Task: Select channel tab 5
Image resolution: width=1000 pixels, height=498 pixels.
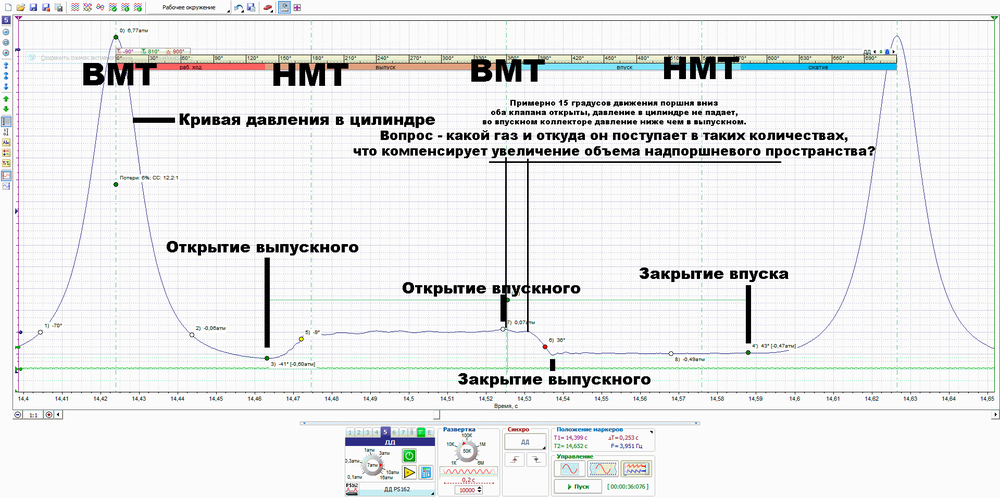Action: 385,432
